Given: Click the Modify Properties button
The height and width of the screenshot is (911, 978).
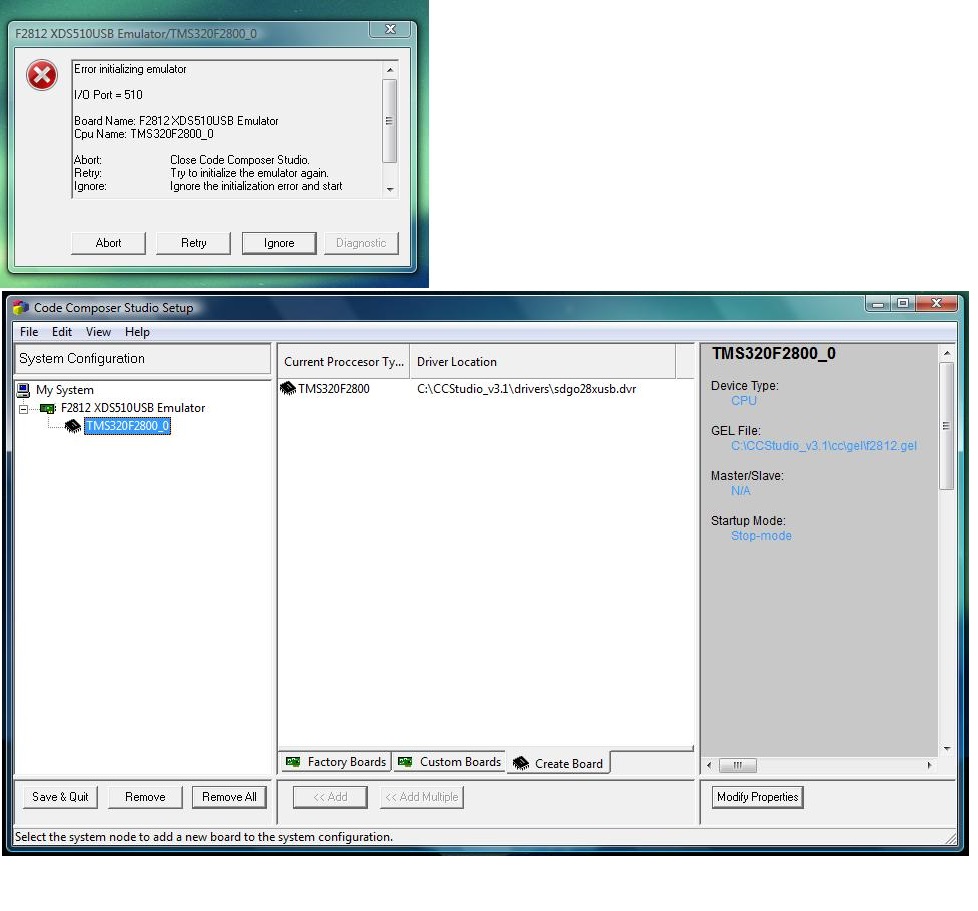Looking at the screenshot, I should coord(758,797).
